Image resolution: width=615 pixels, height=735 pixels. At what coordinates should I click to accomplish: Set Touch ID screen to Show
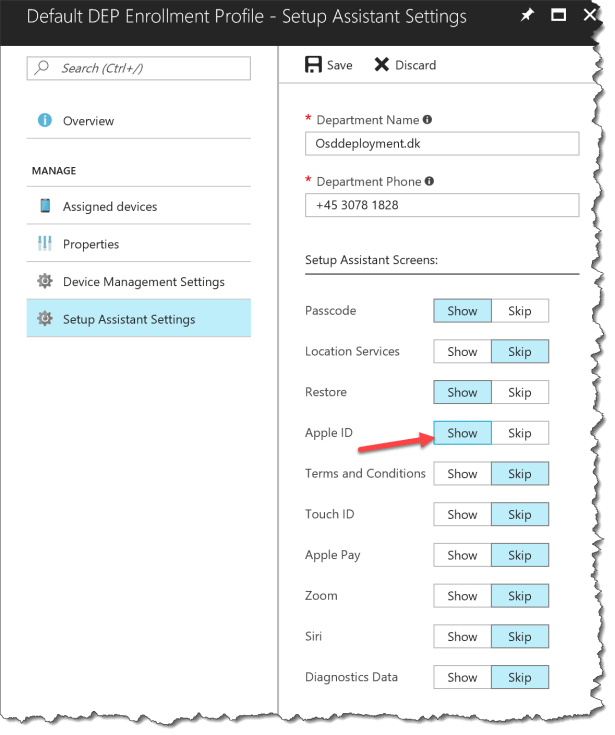(462, 515)
